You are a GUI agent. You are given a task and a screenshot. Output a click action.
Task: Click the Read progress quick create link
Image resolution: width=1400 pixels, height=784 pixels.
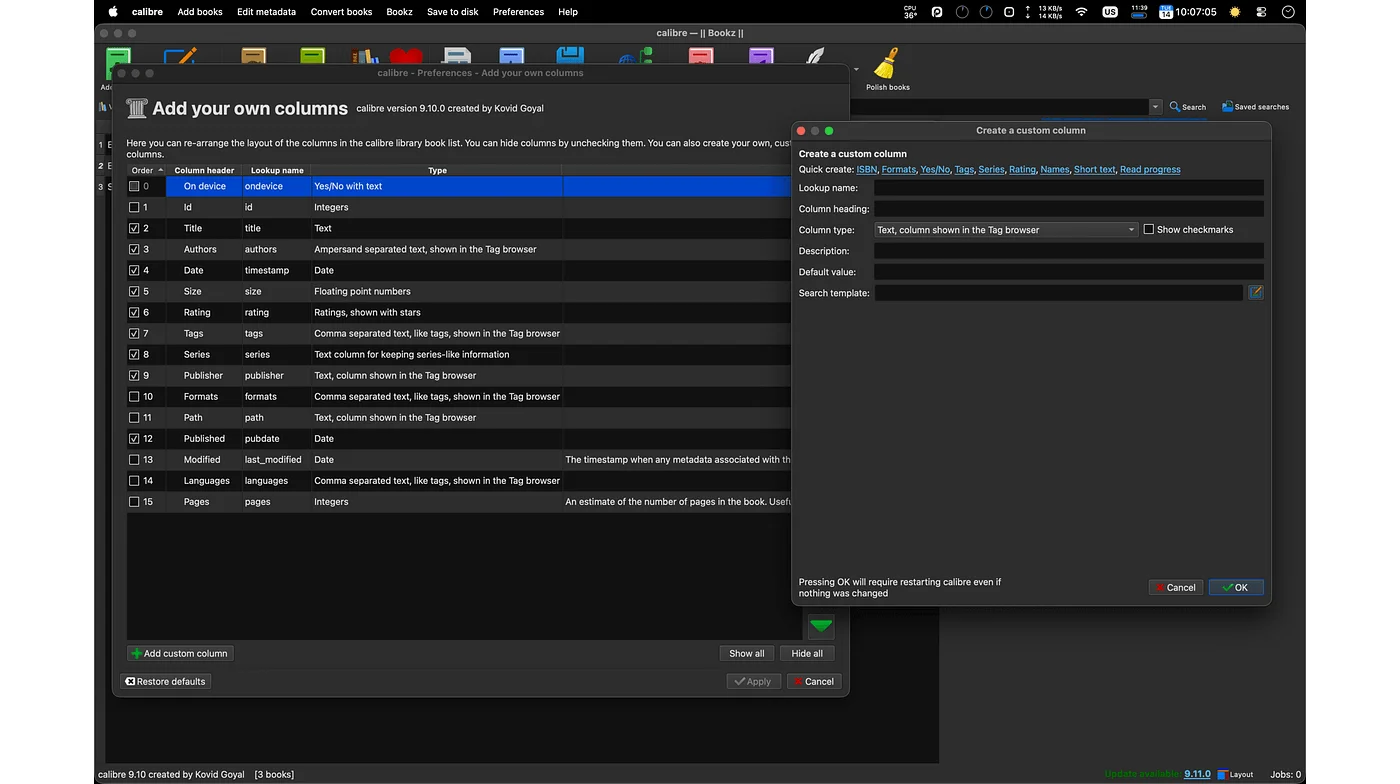[x=1150, y=169]
